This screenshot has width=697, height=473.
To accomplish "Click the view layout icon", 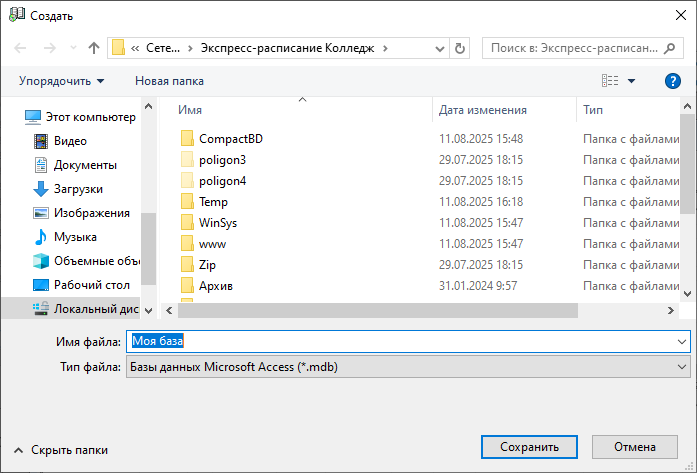I will pos(610,80).
